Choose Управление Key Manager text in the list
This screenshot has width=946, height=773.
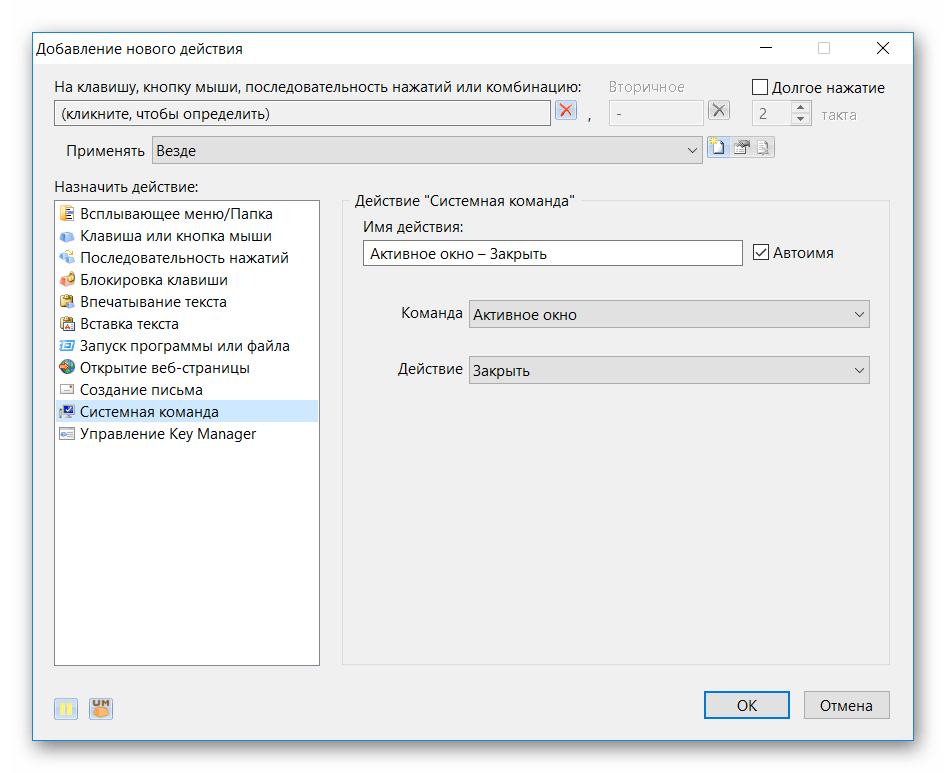(168, 434)
